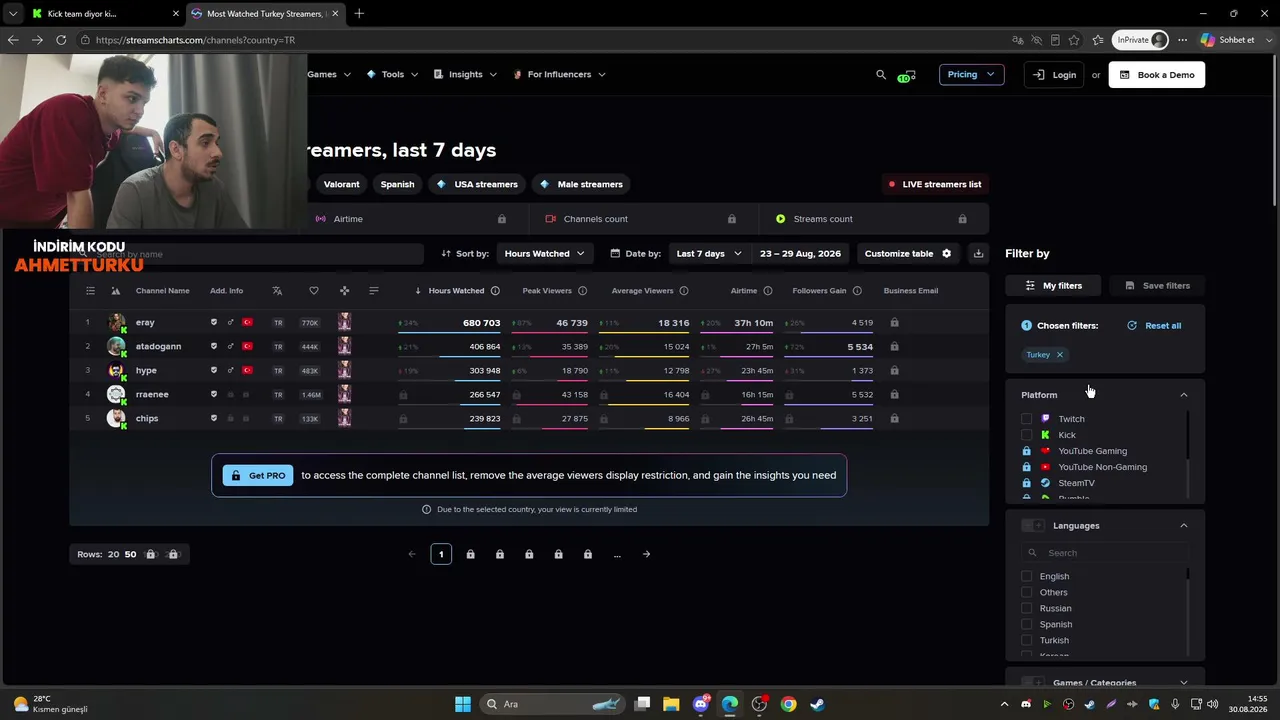The image size is (1280, 720).
Task: Open the Sort by Hours Watched dropdown
Action: pos(545,254)
